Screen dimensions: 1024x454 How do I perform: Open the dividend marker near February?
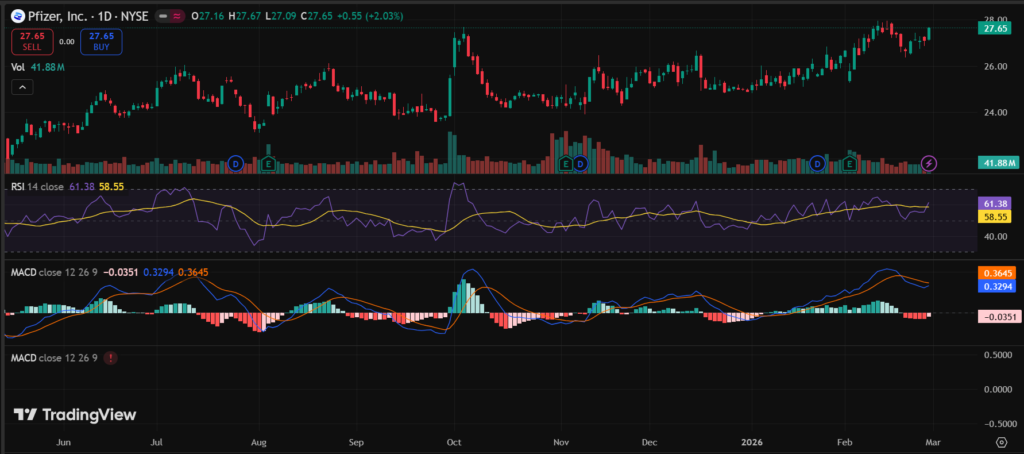pyautogui.click(x=817, y=163)
